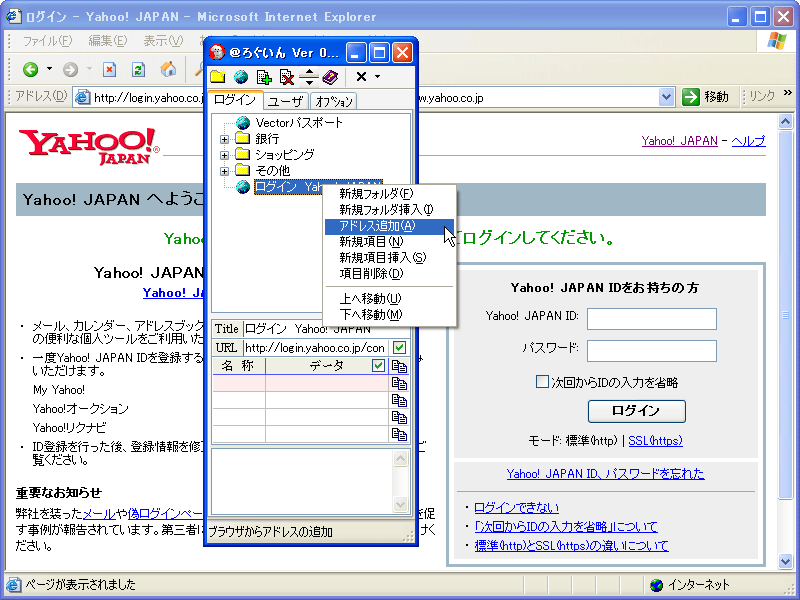The image size is (800, 600).
Task: Select the 銀行 folder label
Action: click(267, 139)
